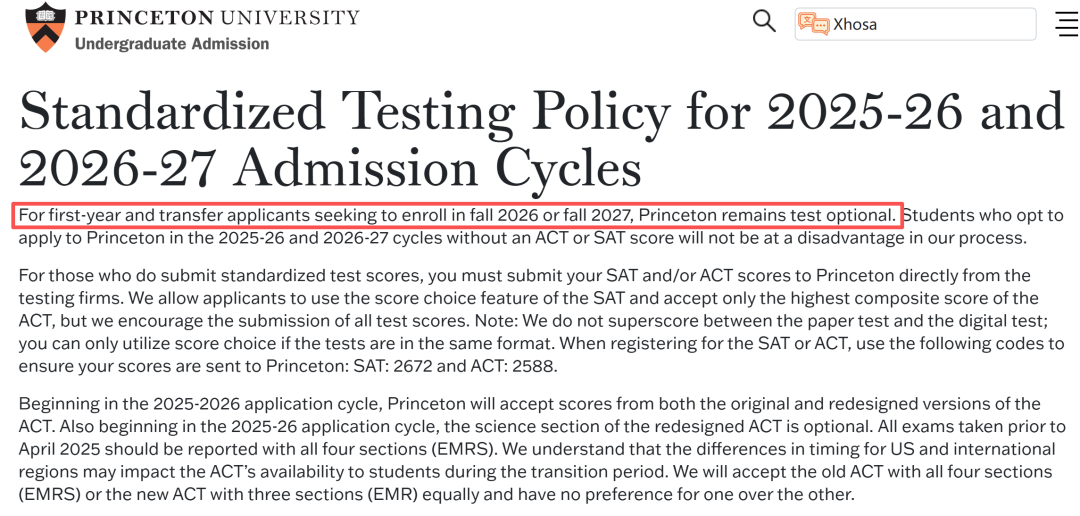Open site search with the magnifier icon
This screenshot has height=516, width=1080.
(x=764, y=21)
